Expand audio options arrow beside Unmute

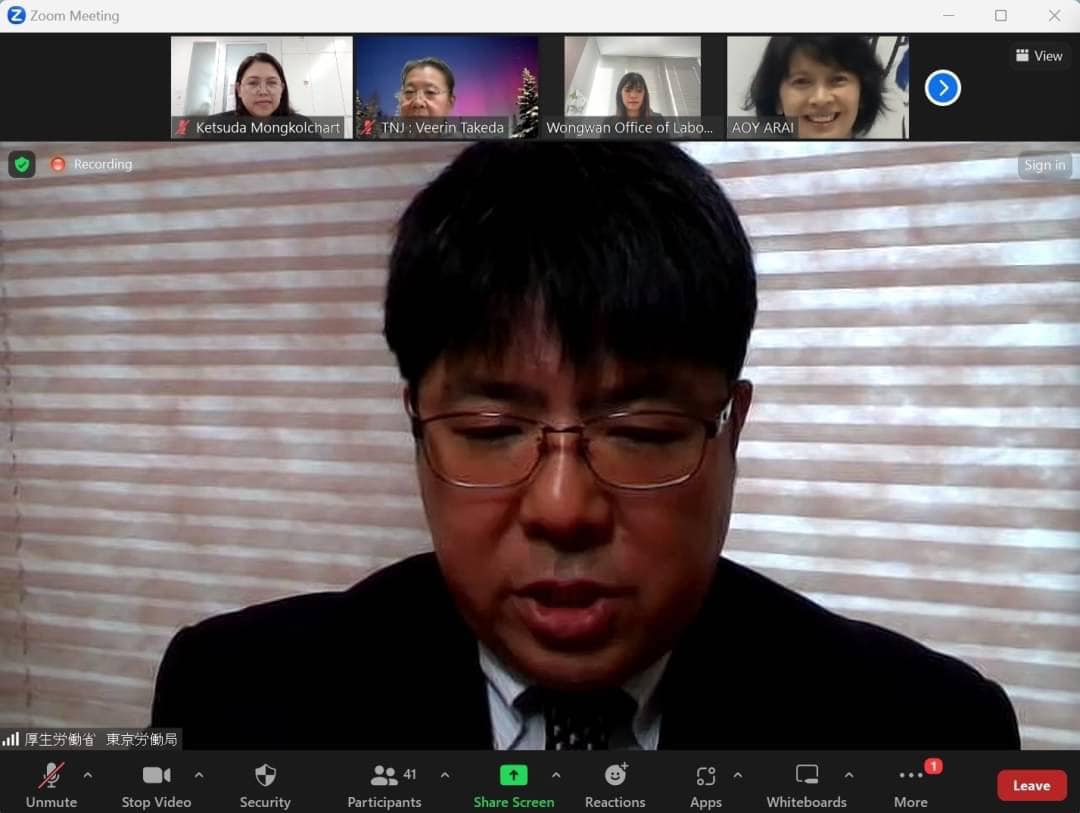tap(88, 775)
